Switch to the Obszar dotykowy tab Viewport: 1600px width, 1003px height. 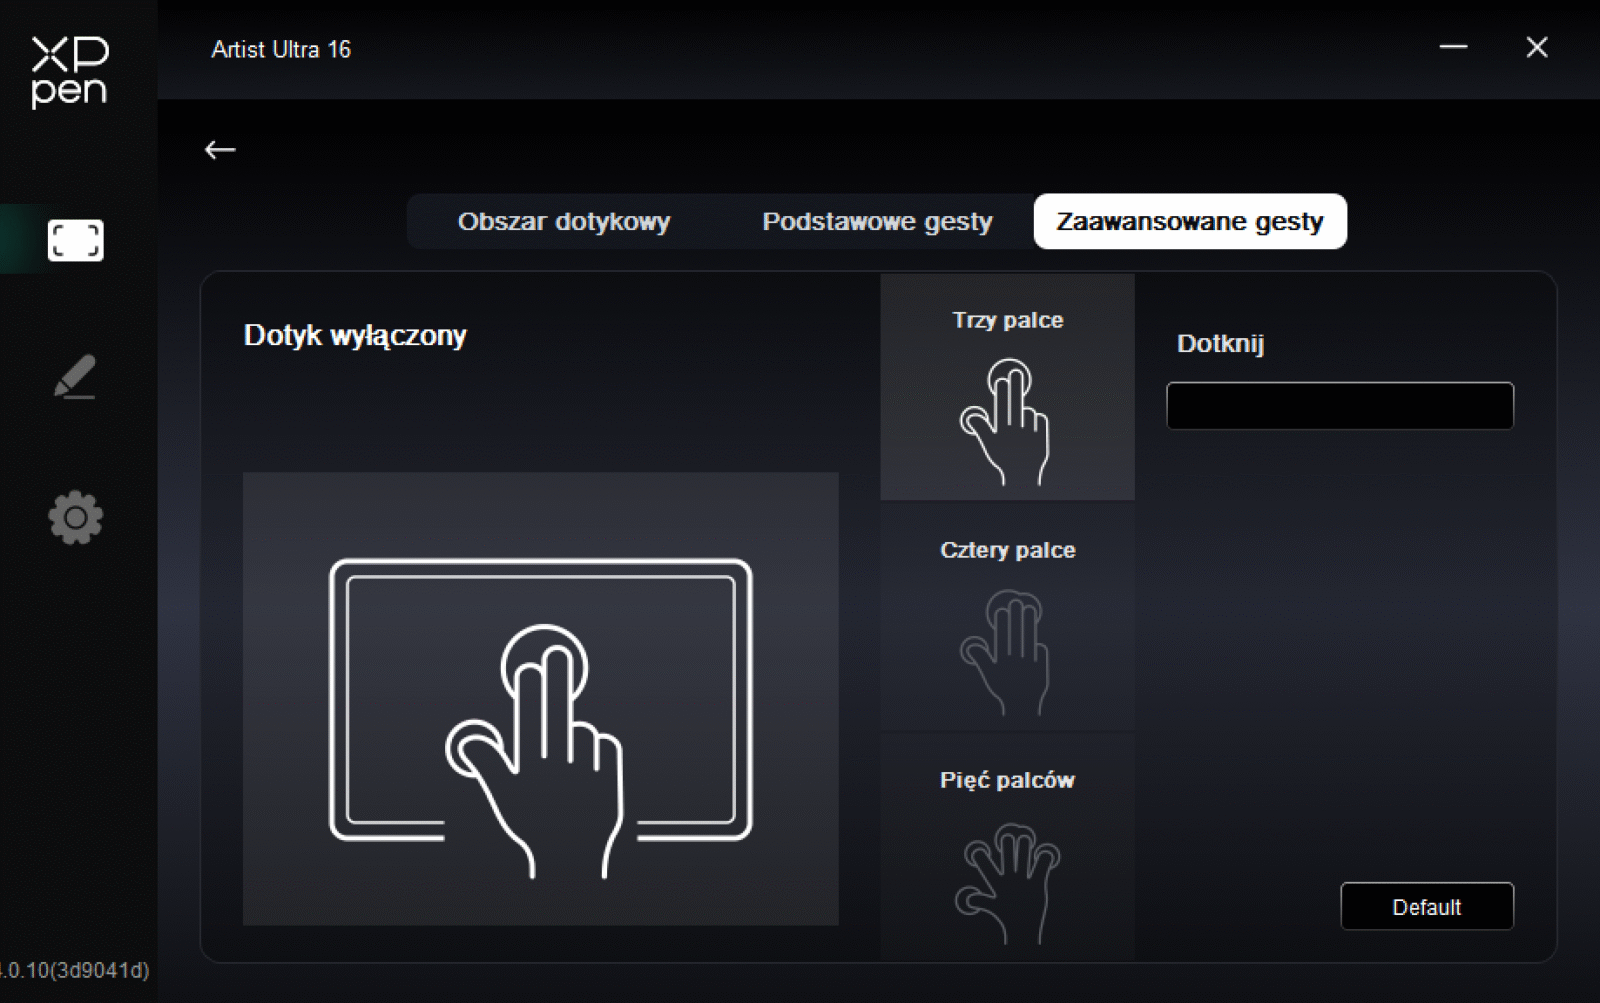tap(564, 222)
